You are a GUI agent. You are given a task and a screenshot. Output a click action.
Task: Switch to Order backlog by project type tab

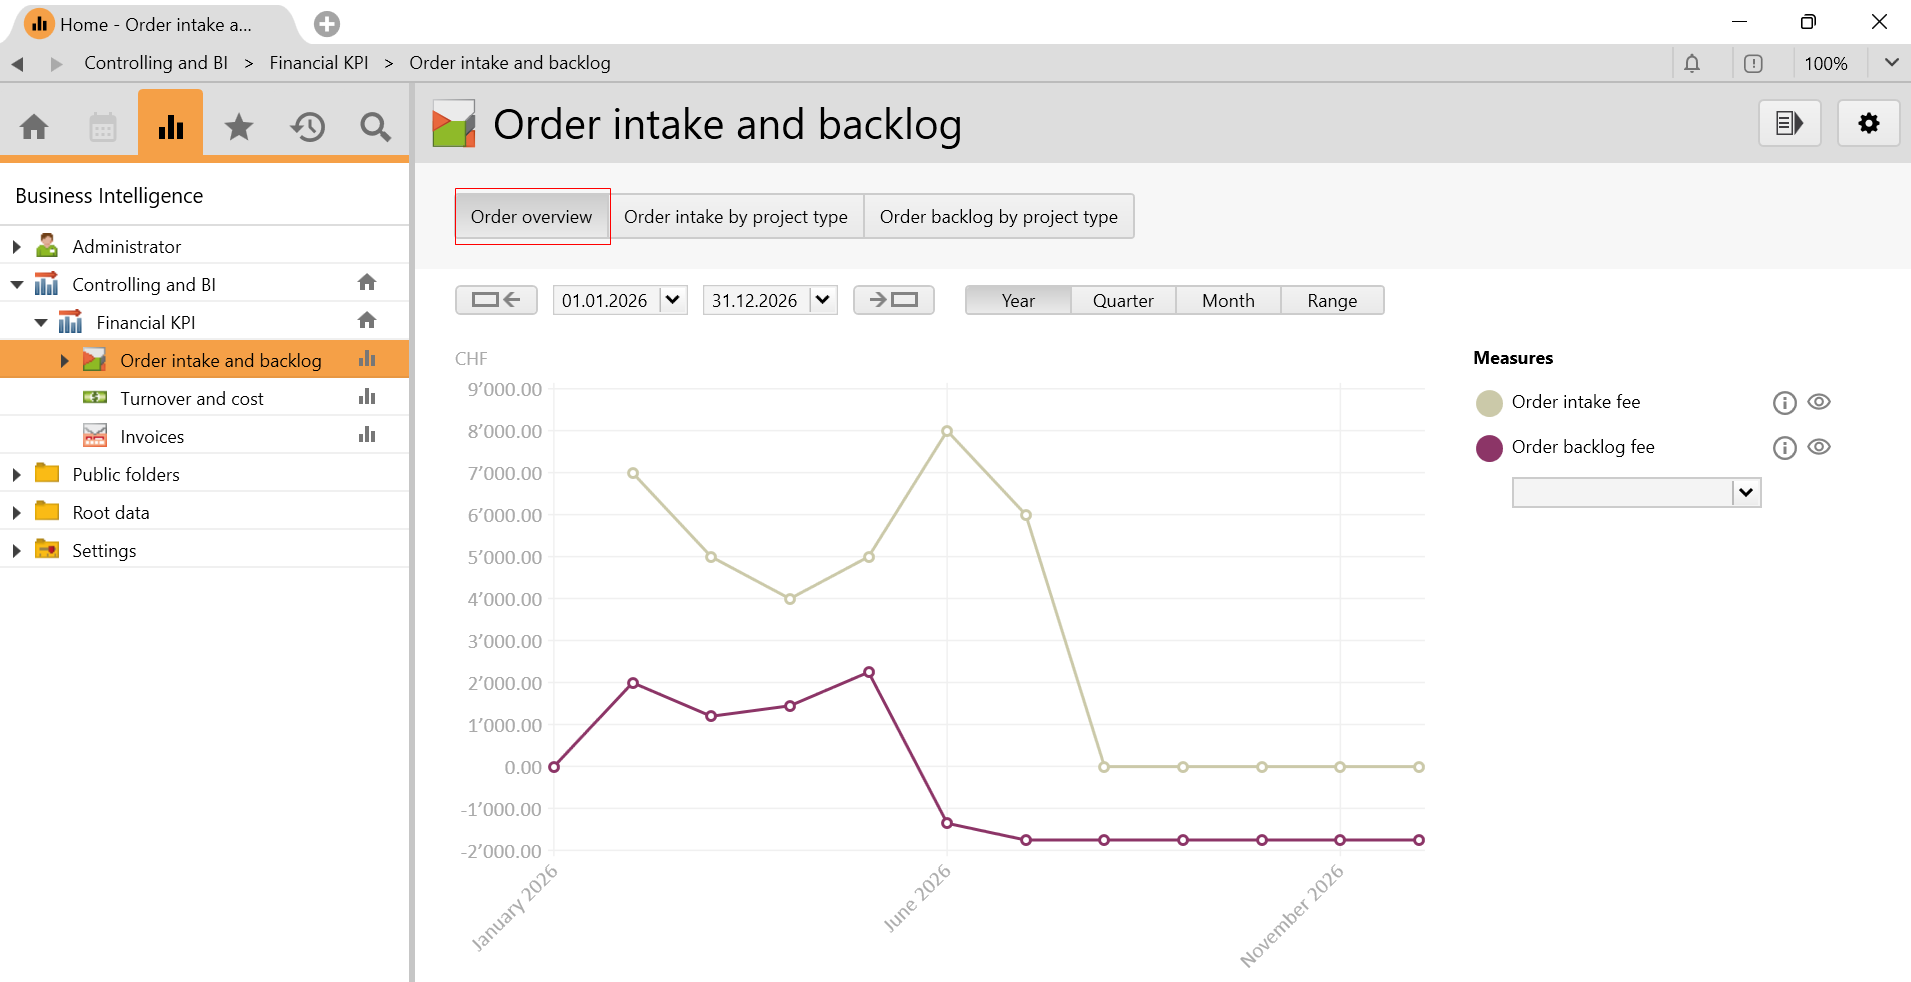(998, 217)
